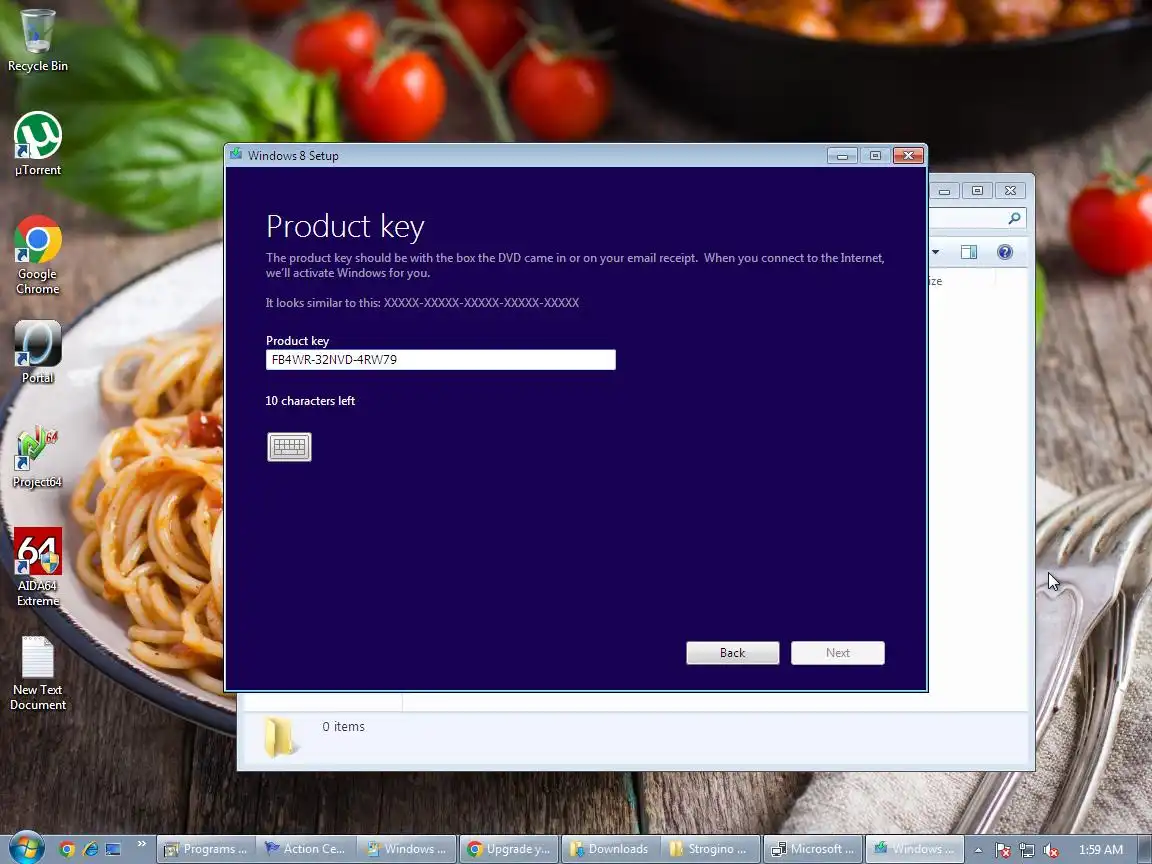The height and width of the screenshot is (864, 1152).
Task: Switch to the Upgrade Chrome taskbar button
Action: pyautogui.click(x=509, y=849)
